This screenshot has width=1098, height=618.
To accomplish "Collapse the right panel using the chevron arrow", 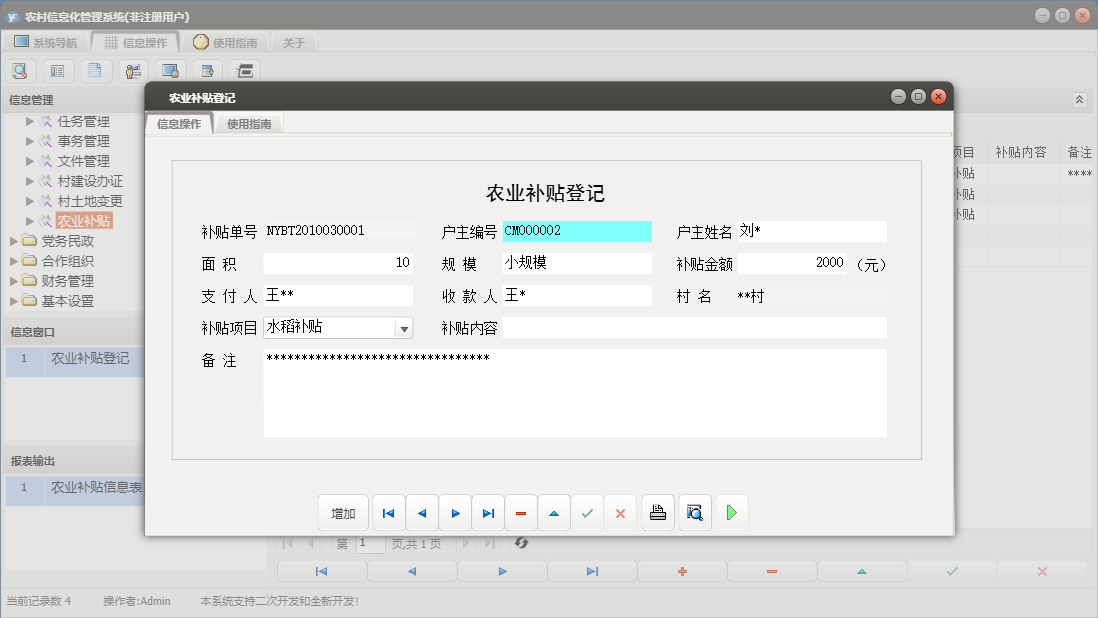I will [x=1078, y=100].
